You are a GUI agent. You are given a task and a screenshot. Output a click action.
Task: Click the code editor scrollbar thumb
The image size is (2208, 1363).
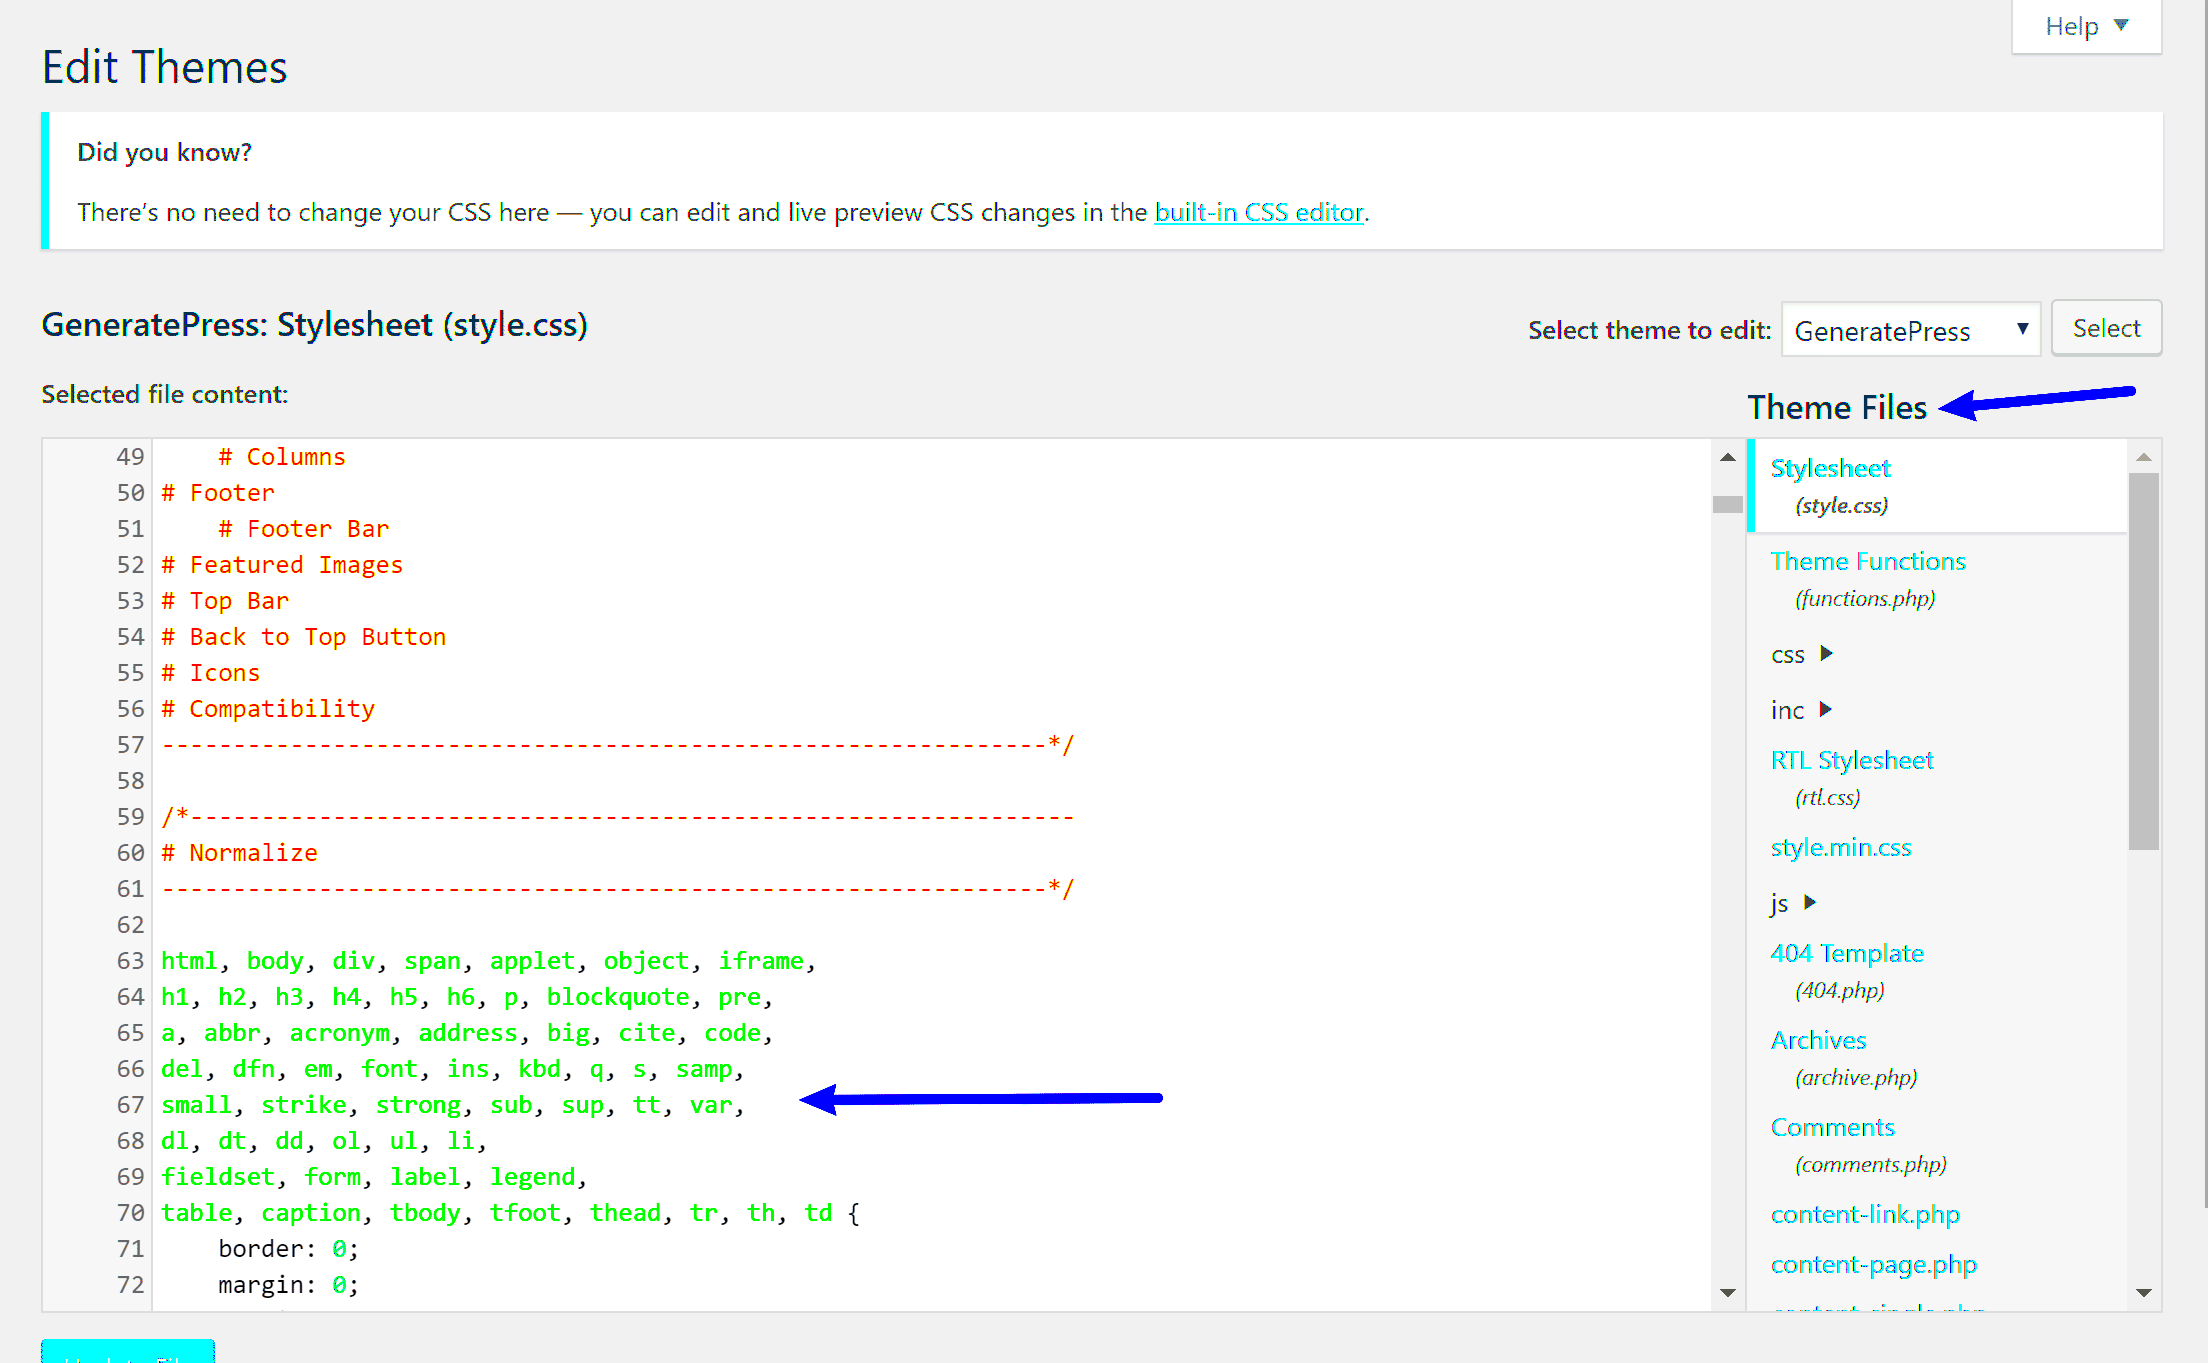[1727, 504]
